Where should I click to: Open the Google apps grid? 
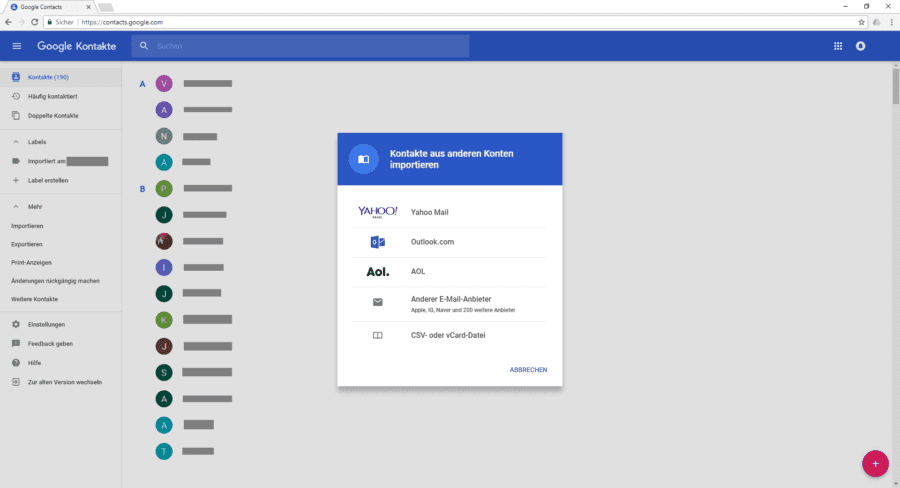pyautogui.click(x=838, y=46)
